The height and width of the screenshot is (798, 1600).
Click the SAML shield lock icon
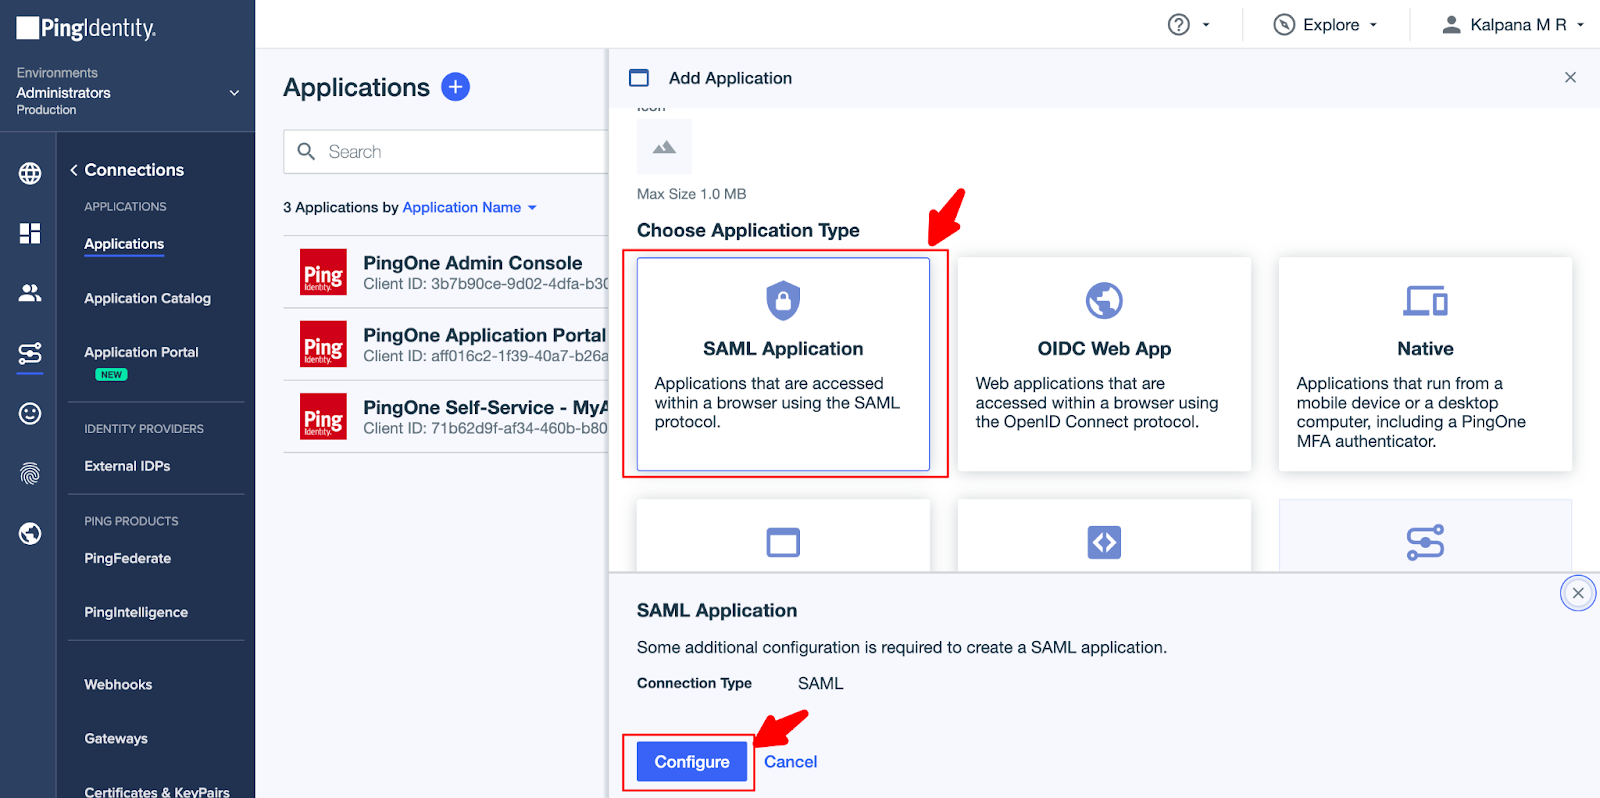783,300
